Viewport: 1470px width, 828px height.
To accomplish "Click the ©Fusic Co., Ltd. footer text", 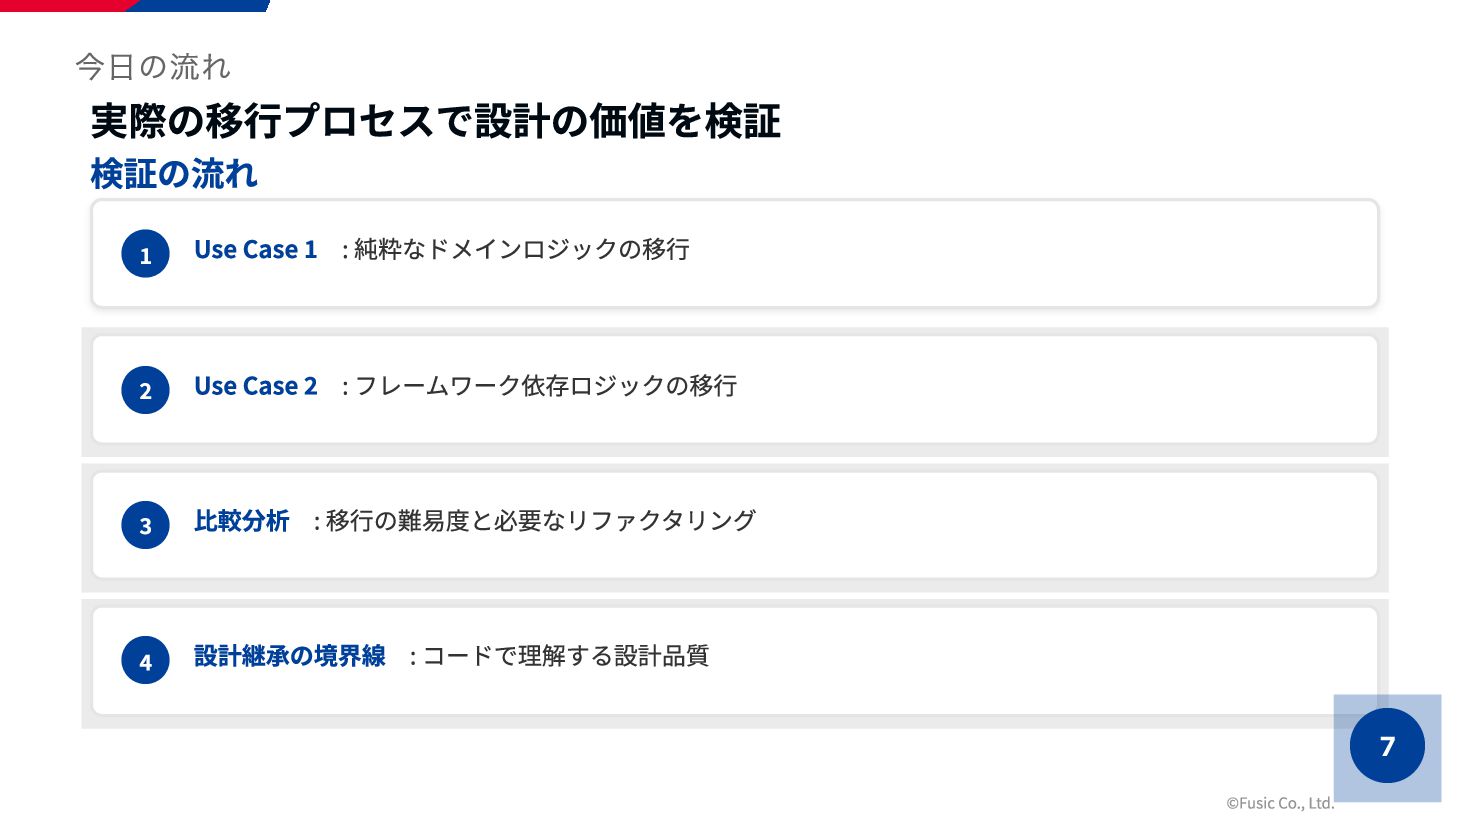I will point(1280,803).
